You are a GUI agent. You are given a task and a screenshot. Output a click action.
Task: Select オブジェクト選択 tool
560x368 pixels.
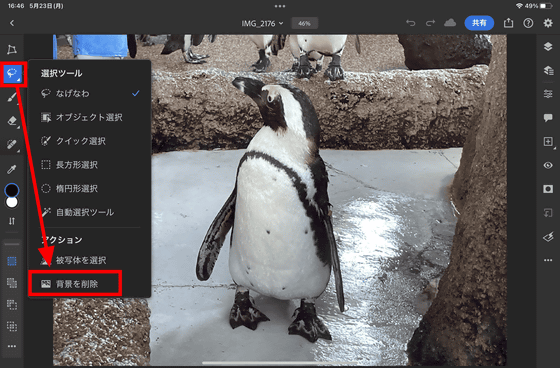[x=89, y=117]
